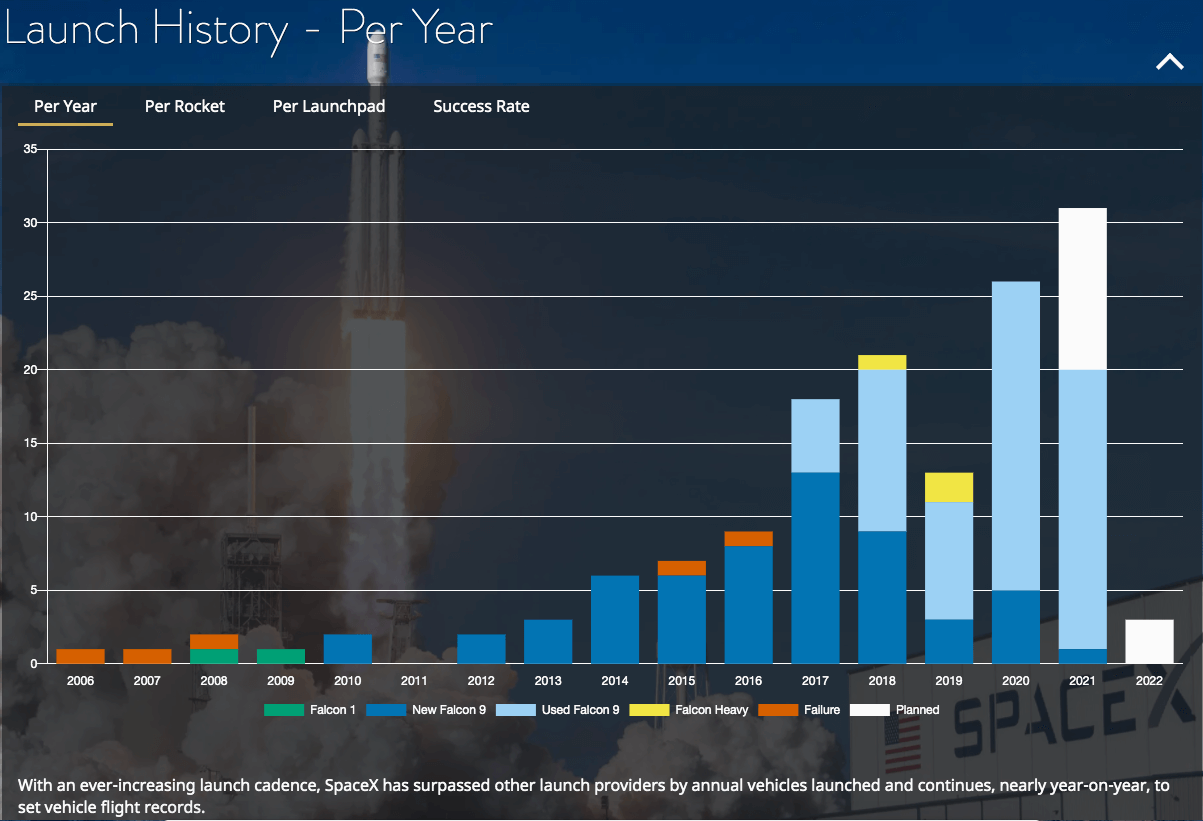Toggle the Falcon Heavy legend entry

691,710
